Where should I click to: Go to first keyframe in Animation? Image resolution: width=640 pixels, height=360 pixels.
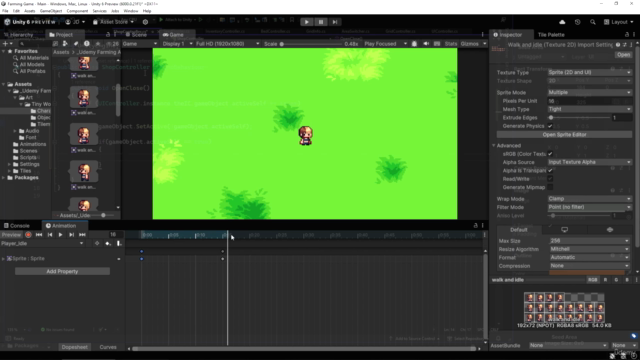[x=39, y=235]
